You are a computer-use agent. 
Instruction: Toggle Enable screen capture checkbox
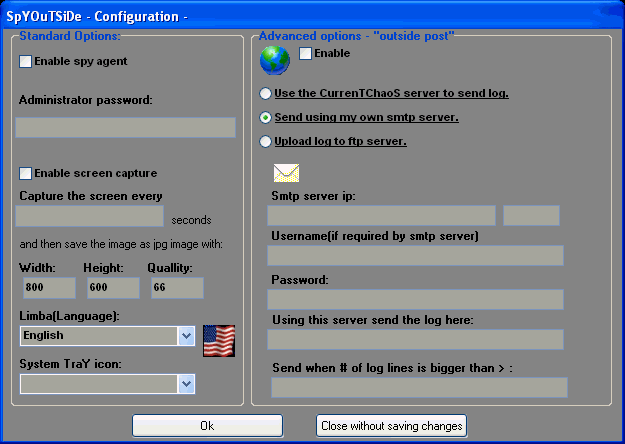point(26,173)
